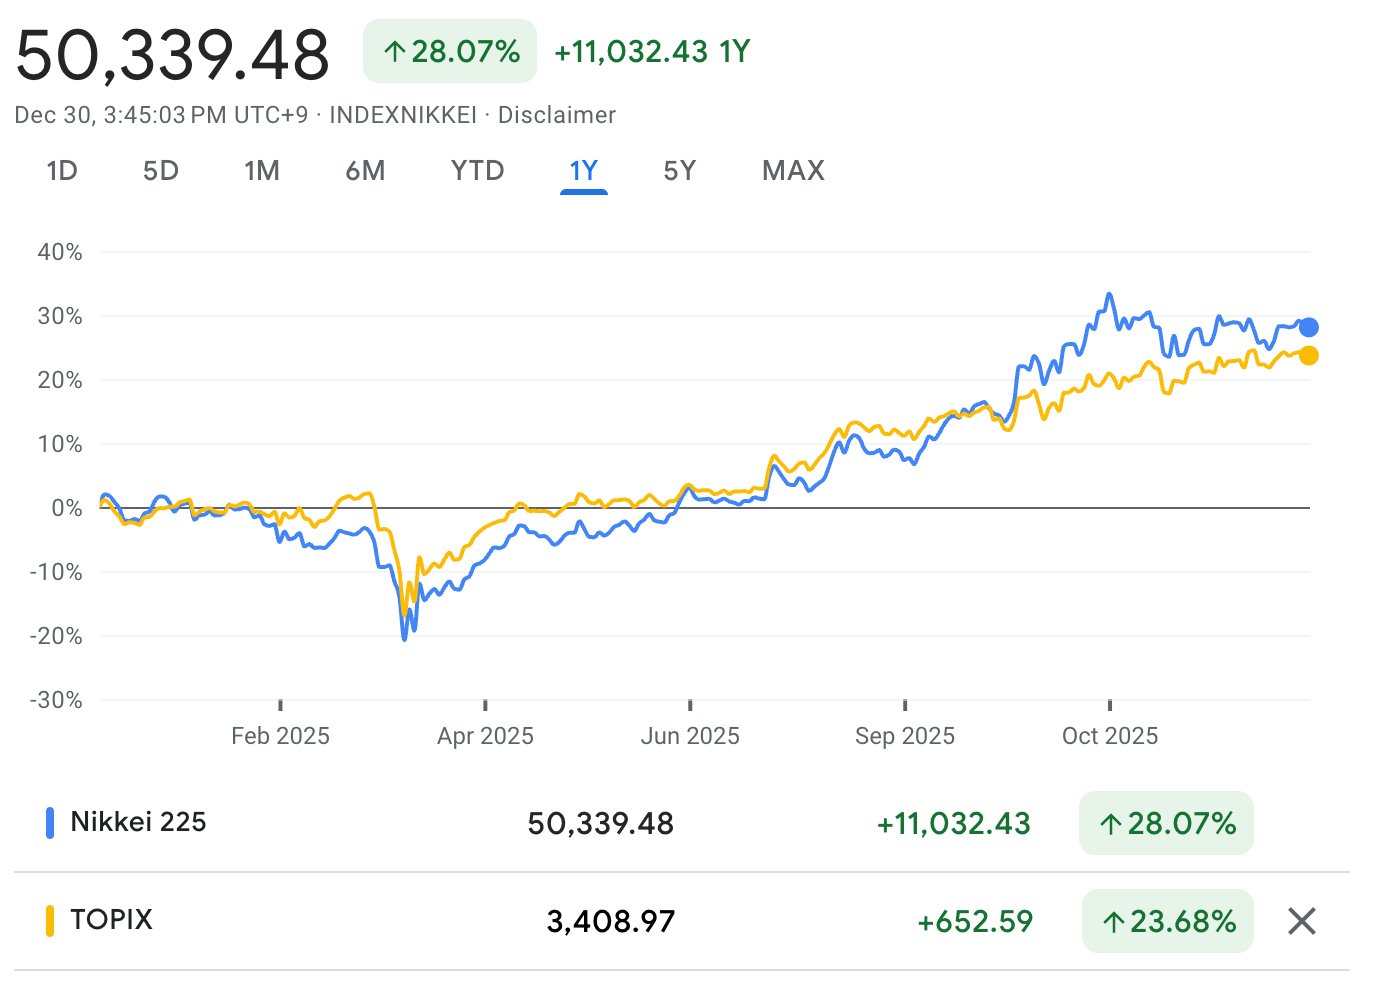
Task: Switch chart to YTD view
Action: [477, 171]
